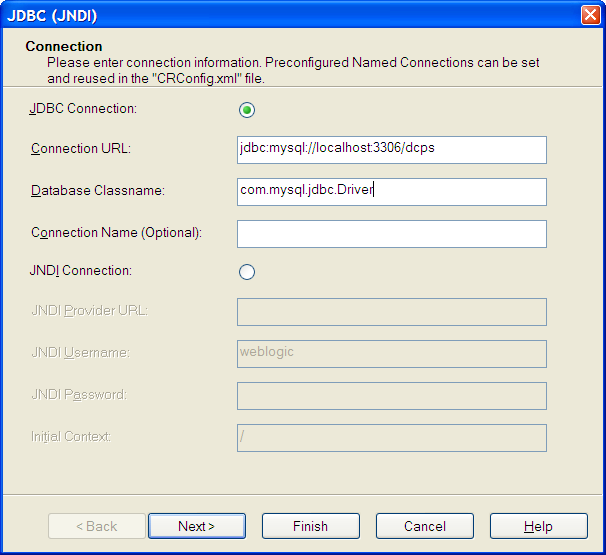Click the "JNDI Username:" label
Image resolution: width=606 pixels, height=555 pixels.
point(80,352)
